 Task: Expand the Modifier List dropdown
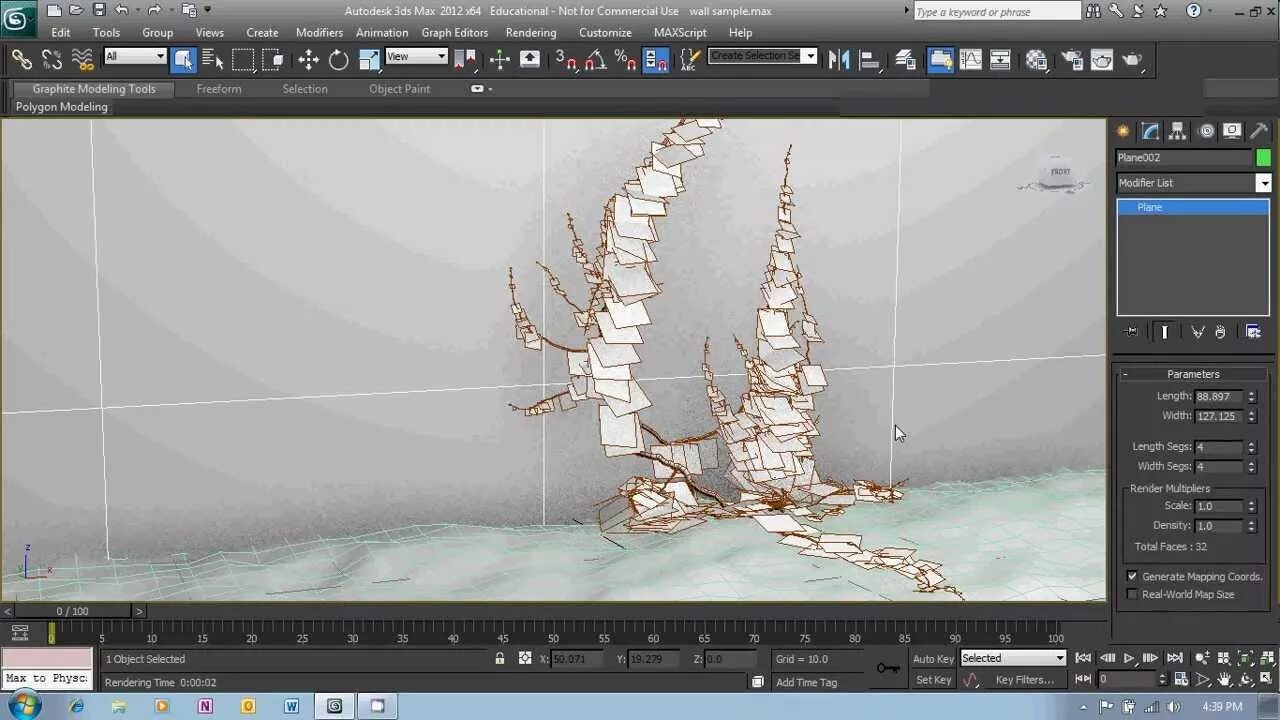pyautogui.click(x=1263, y=183)
